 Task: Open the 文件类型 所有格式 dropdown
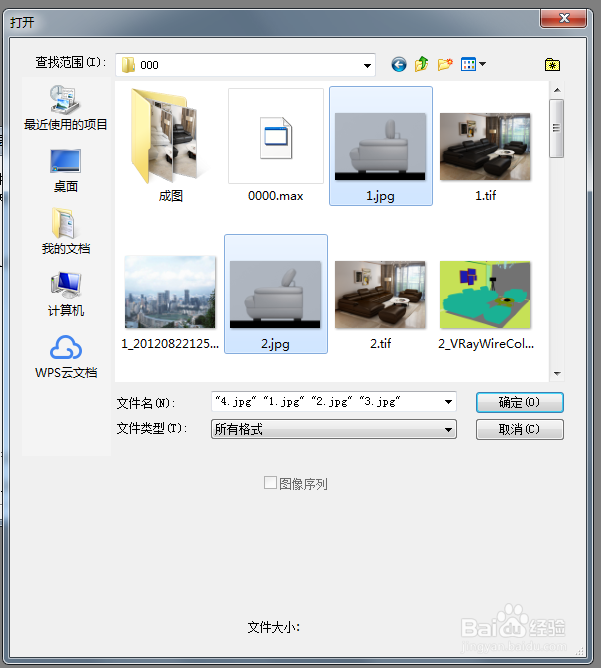(x=334, y=429)
